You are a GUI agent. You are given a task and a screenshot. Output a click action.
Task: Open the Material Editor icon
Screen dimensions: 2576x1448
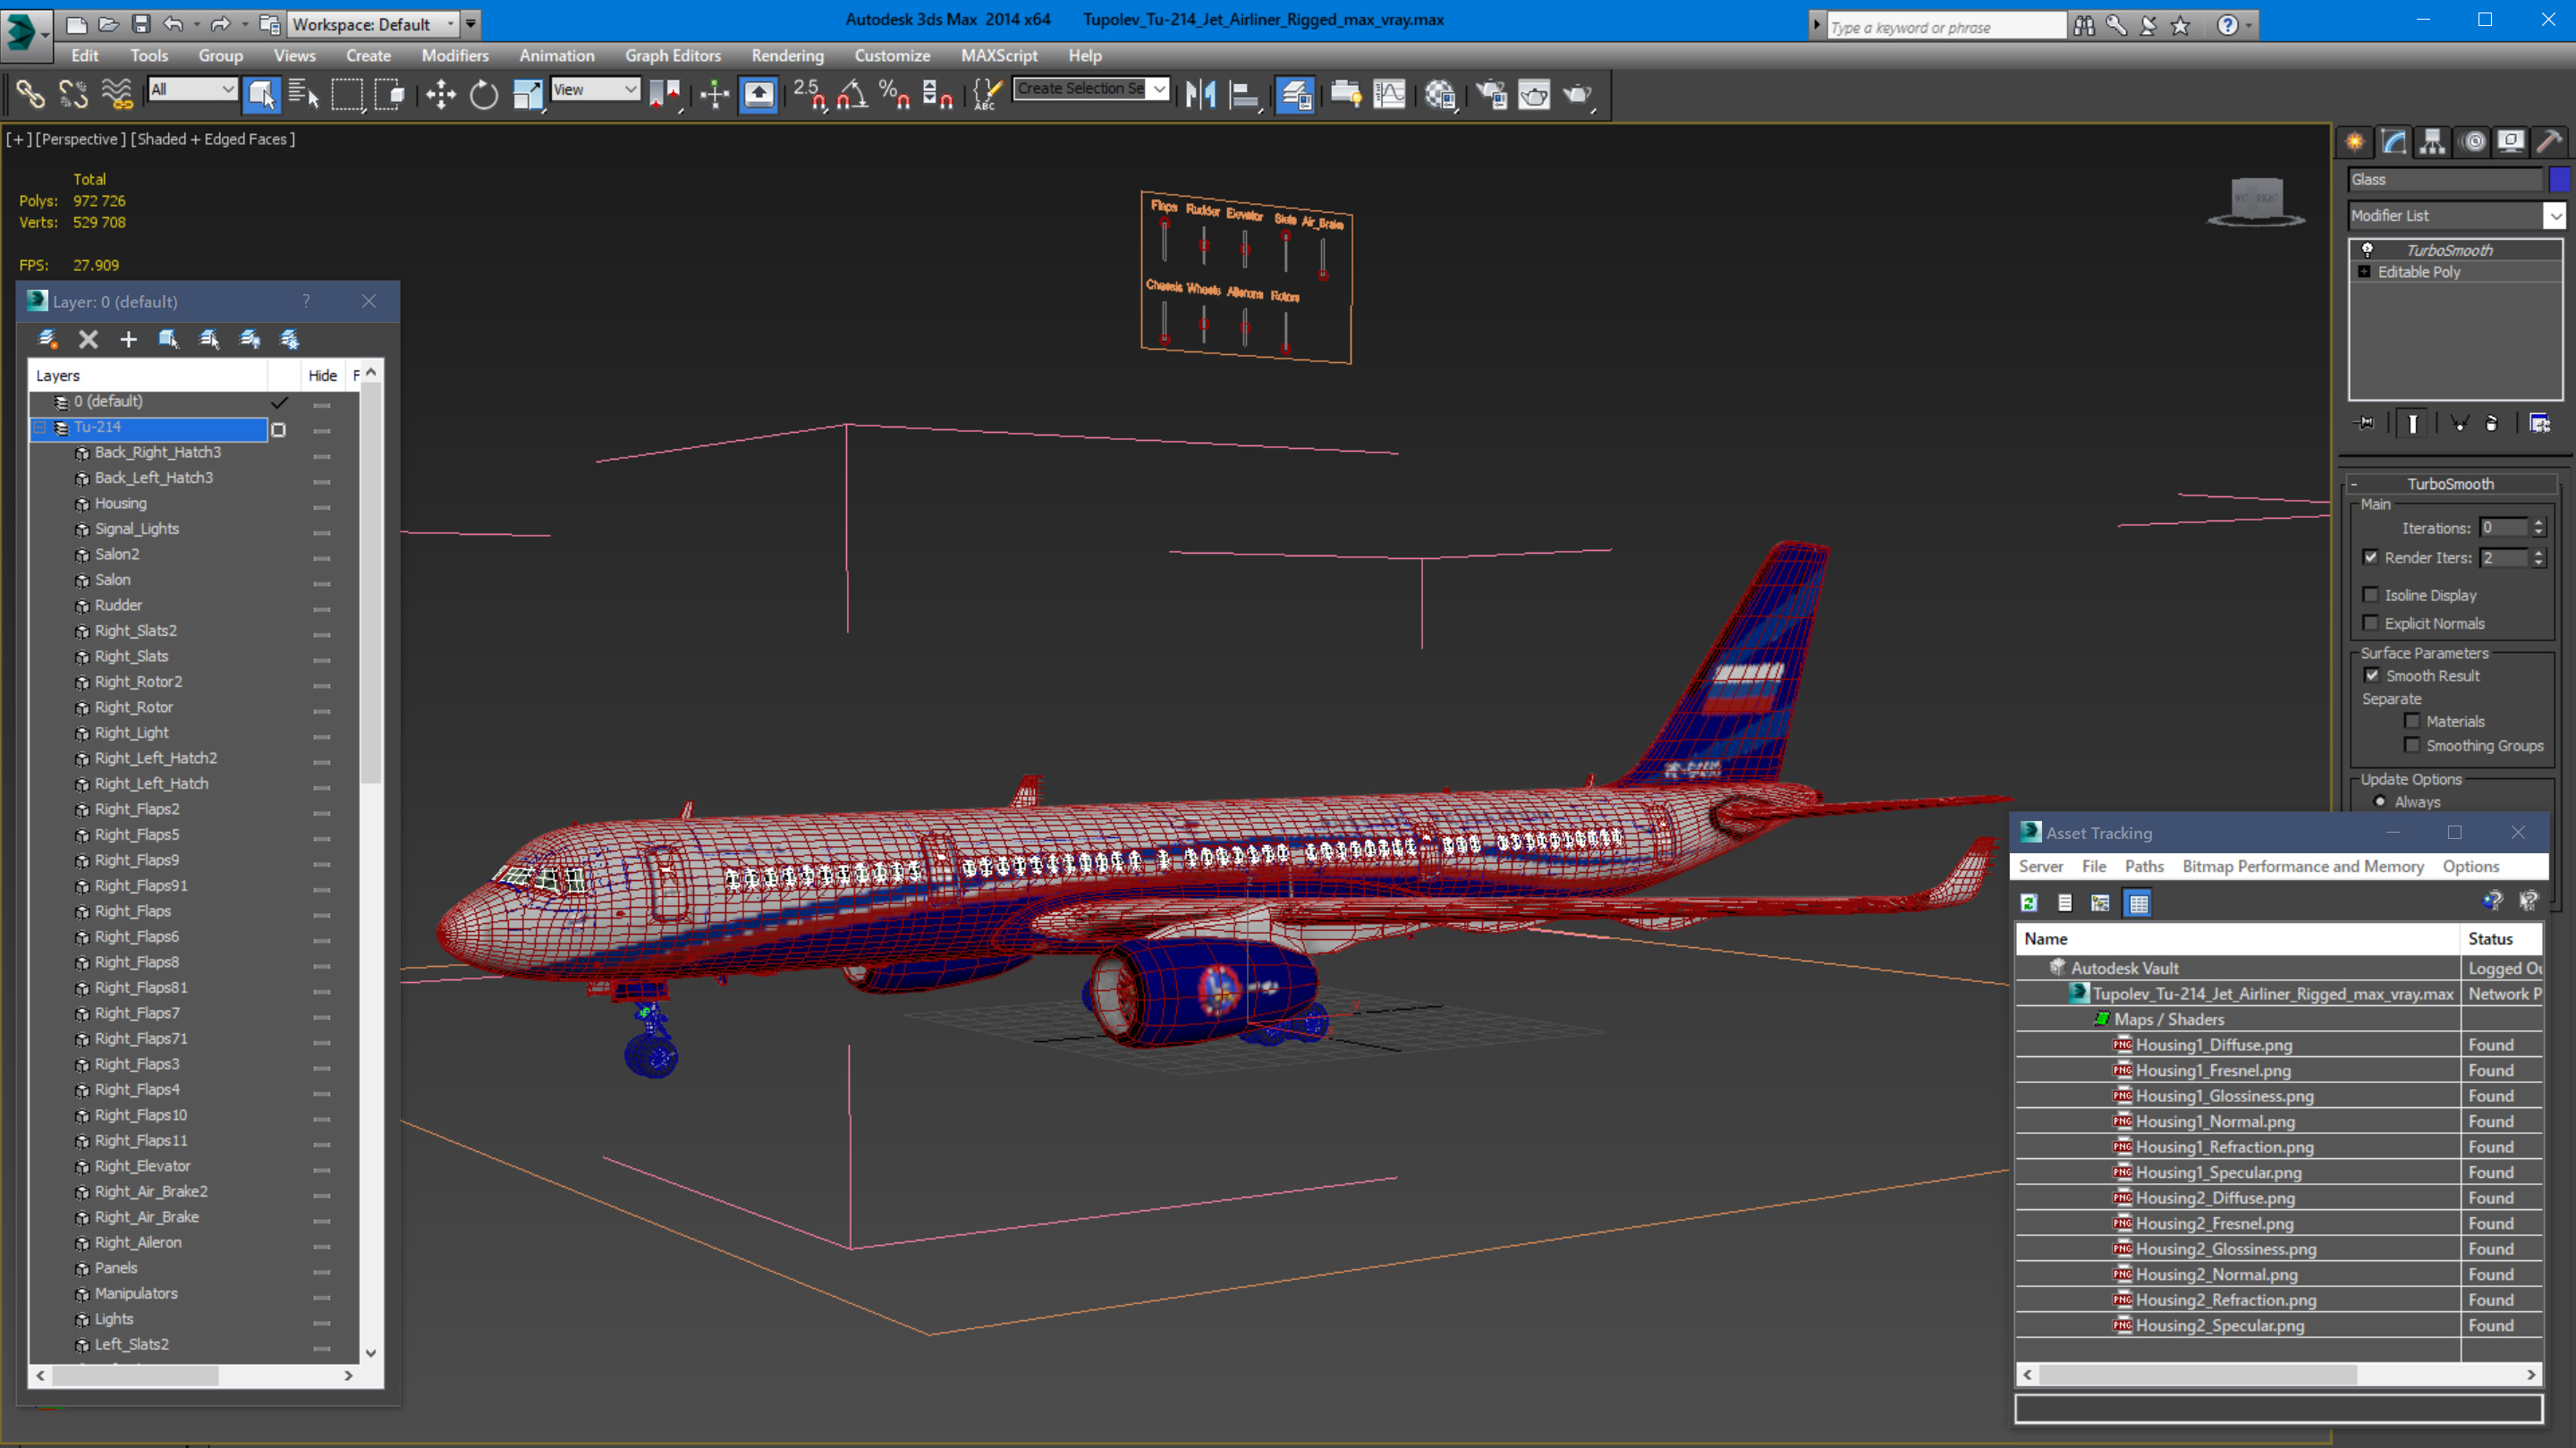tap(1440, 95)
